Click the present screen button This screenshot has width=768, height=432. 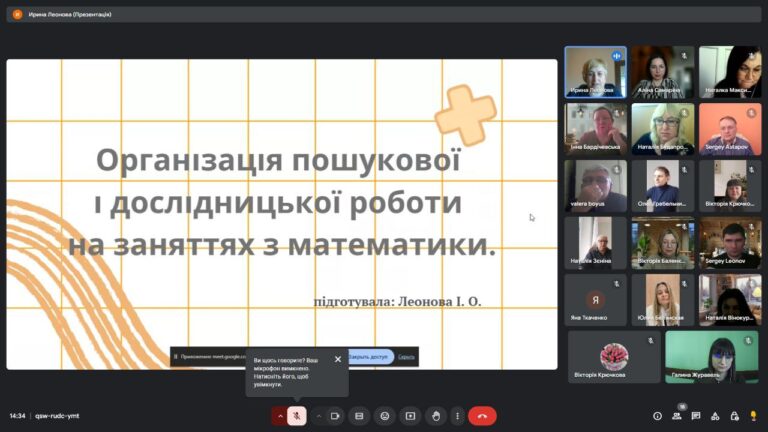pyautogui.click(x=410, y=416)
